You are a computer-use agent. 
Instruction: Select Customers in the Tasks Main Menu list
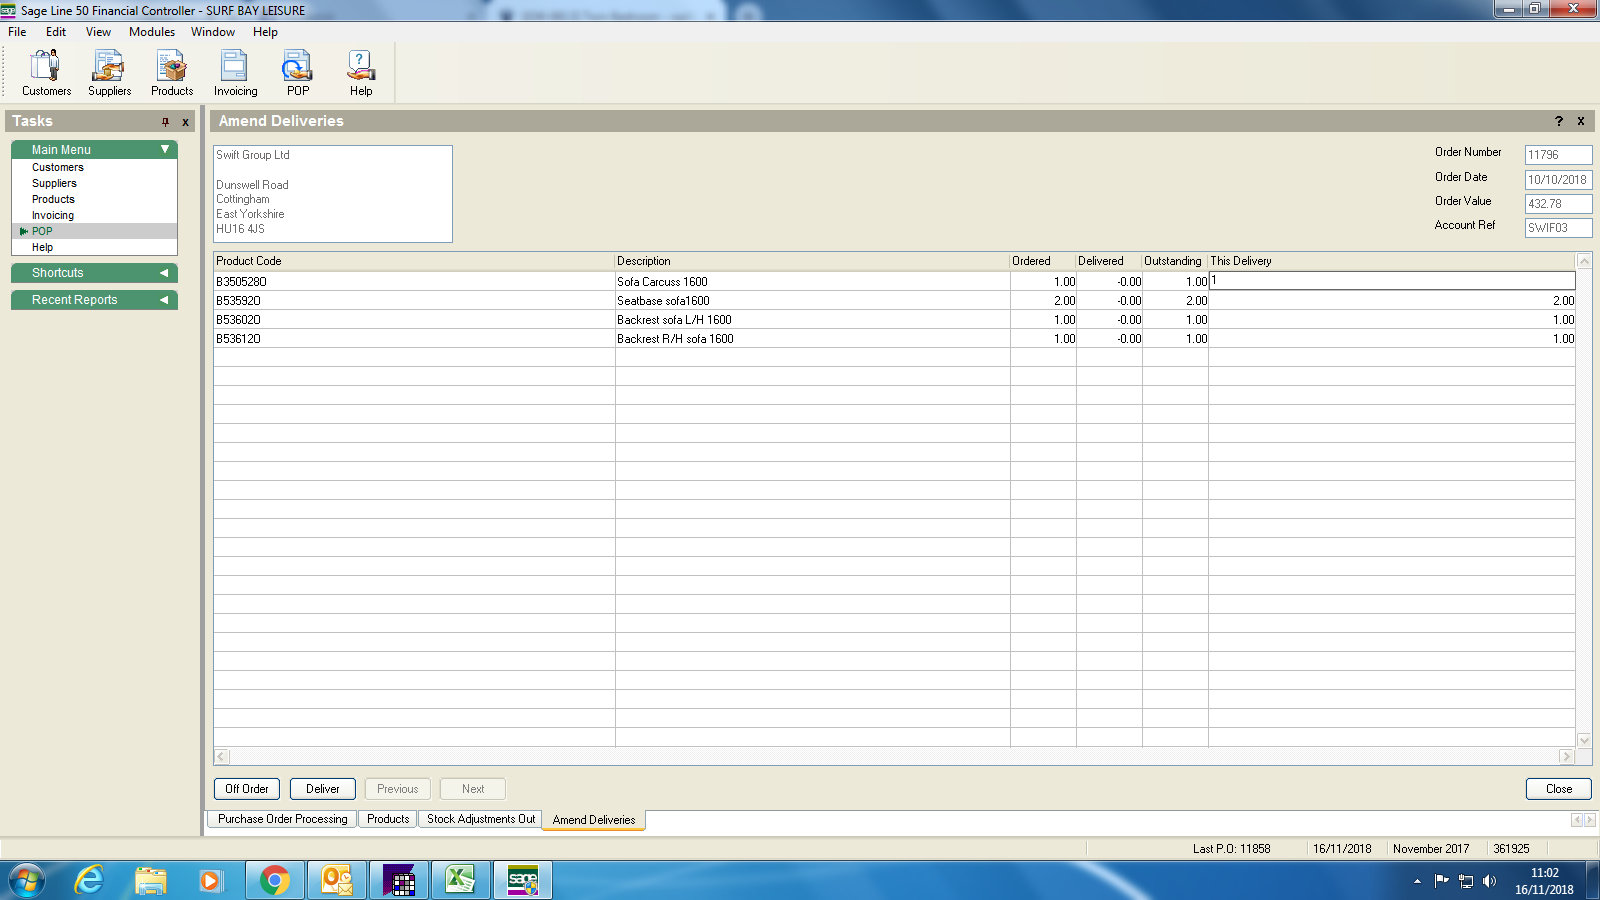(x=58, y=167)
